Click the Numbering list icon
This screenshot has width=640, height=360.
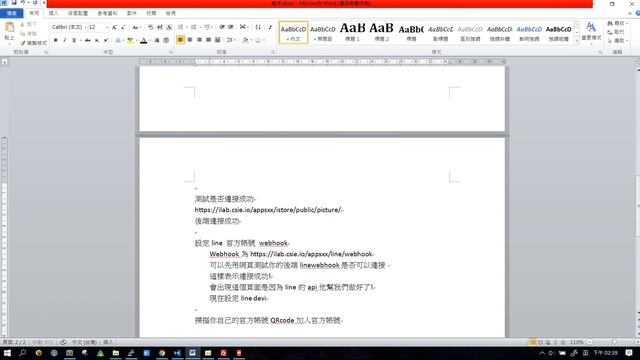pyautogui.click(x=194, y=27)
